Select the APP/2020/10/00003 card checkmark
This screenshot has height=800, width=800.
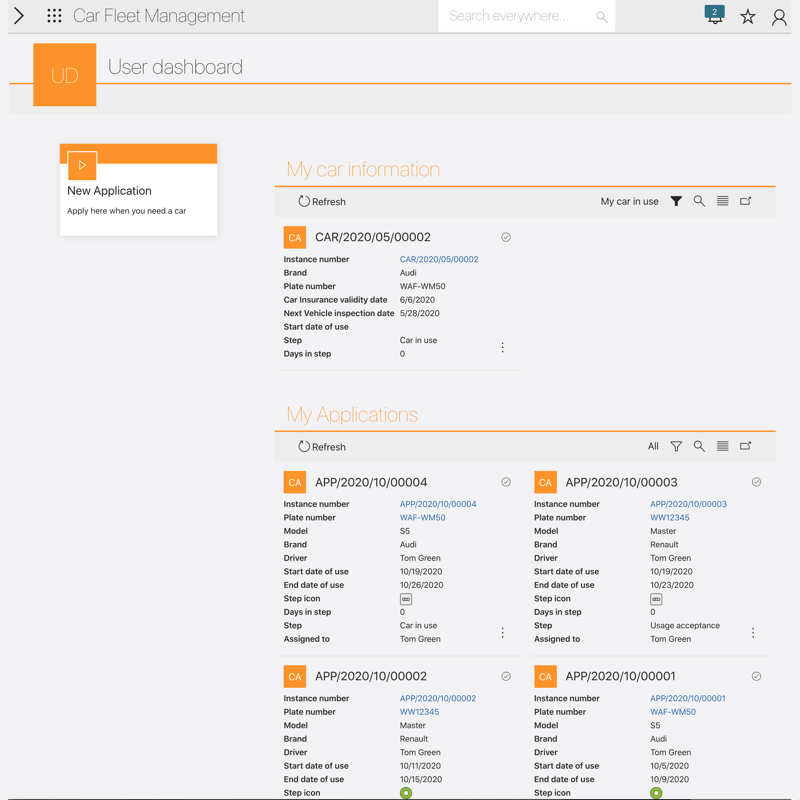click(756, 482)
